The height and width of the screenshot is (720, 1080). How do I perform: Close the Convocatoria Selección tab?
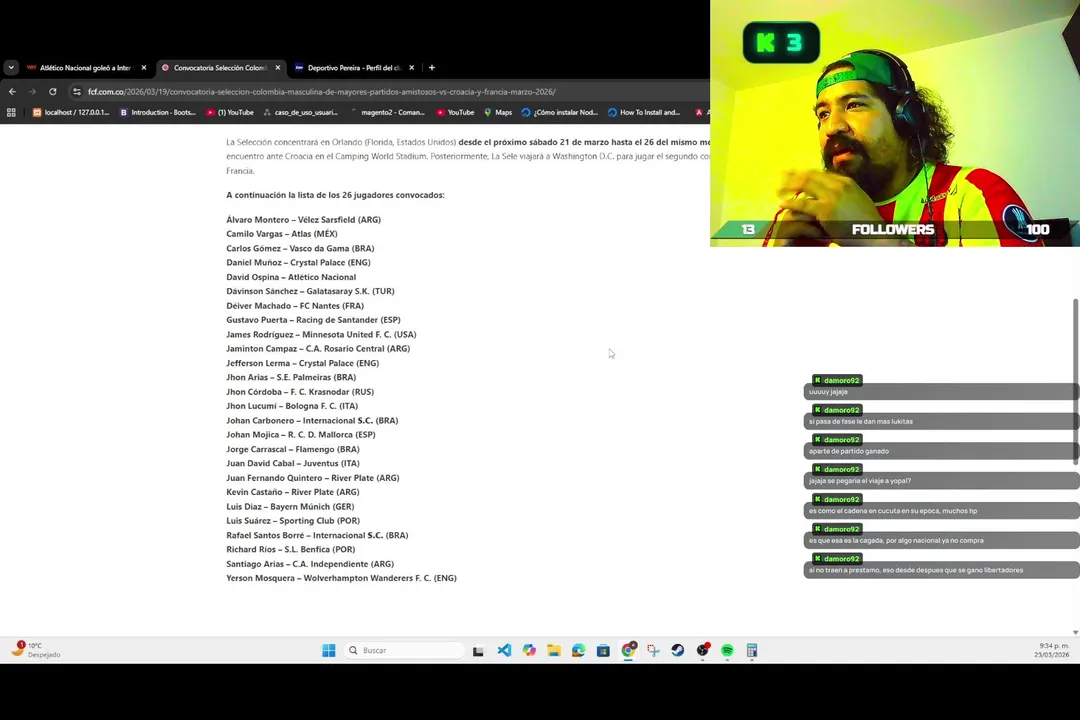pyautogui.click(x=278, y=68)
